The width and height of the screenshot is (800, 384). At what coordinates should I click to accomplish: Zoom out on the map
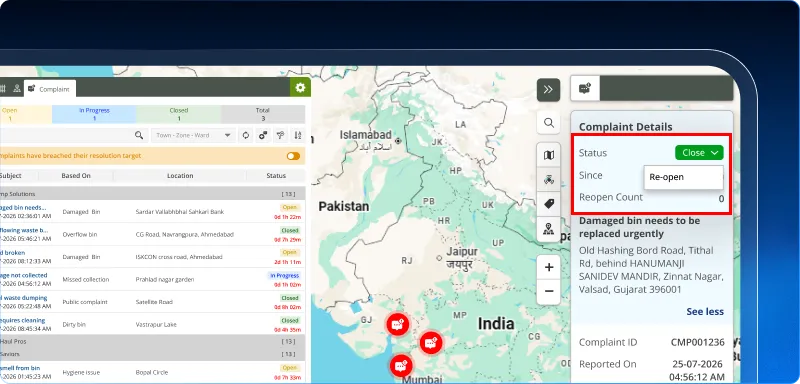tap(548, 292)
